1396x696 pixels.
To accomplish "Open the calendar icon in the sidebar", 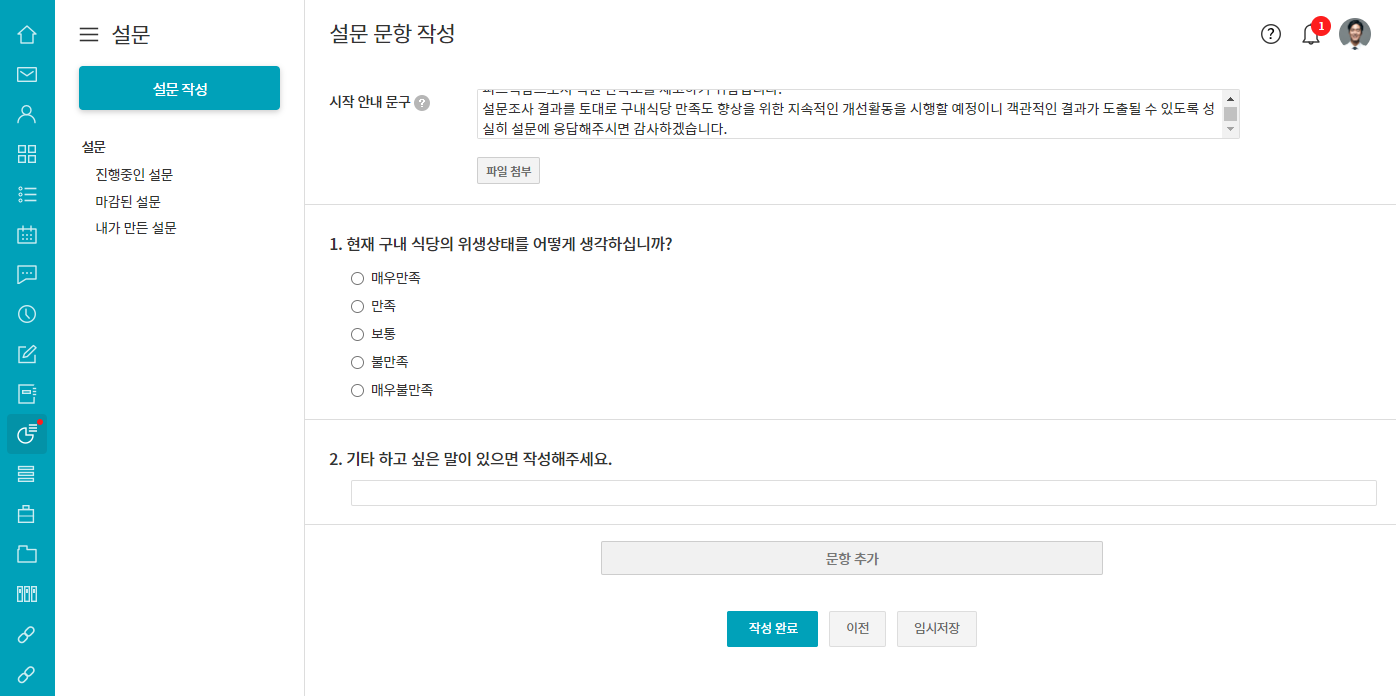I will [27, 234].
